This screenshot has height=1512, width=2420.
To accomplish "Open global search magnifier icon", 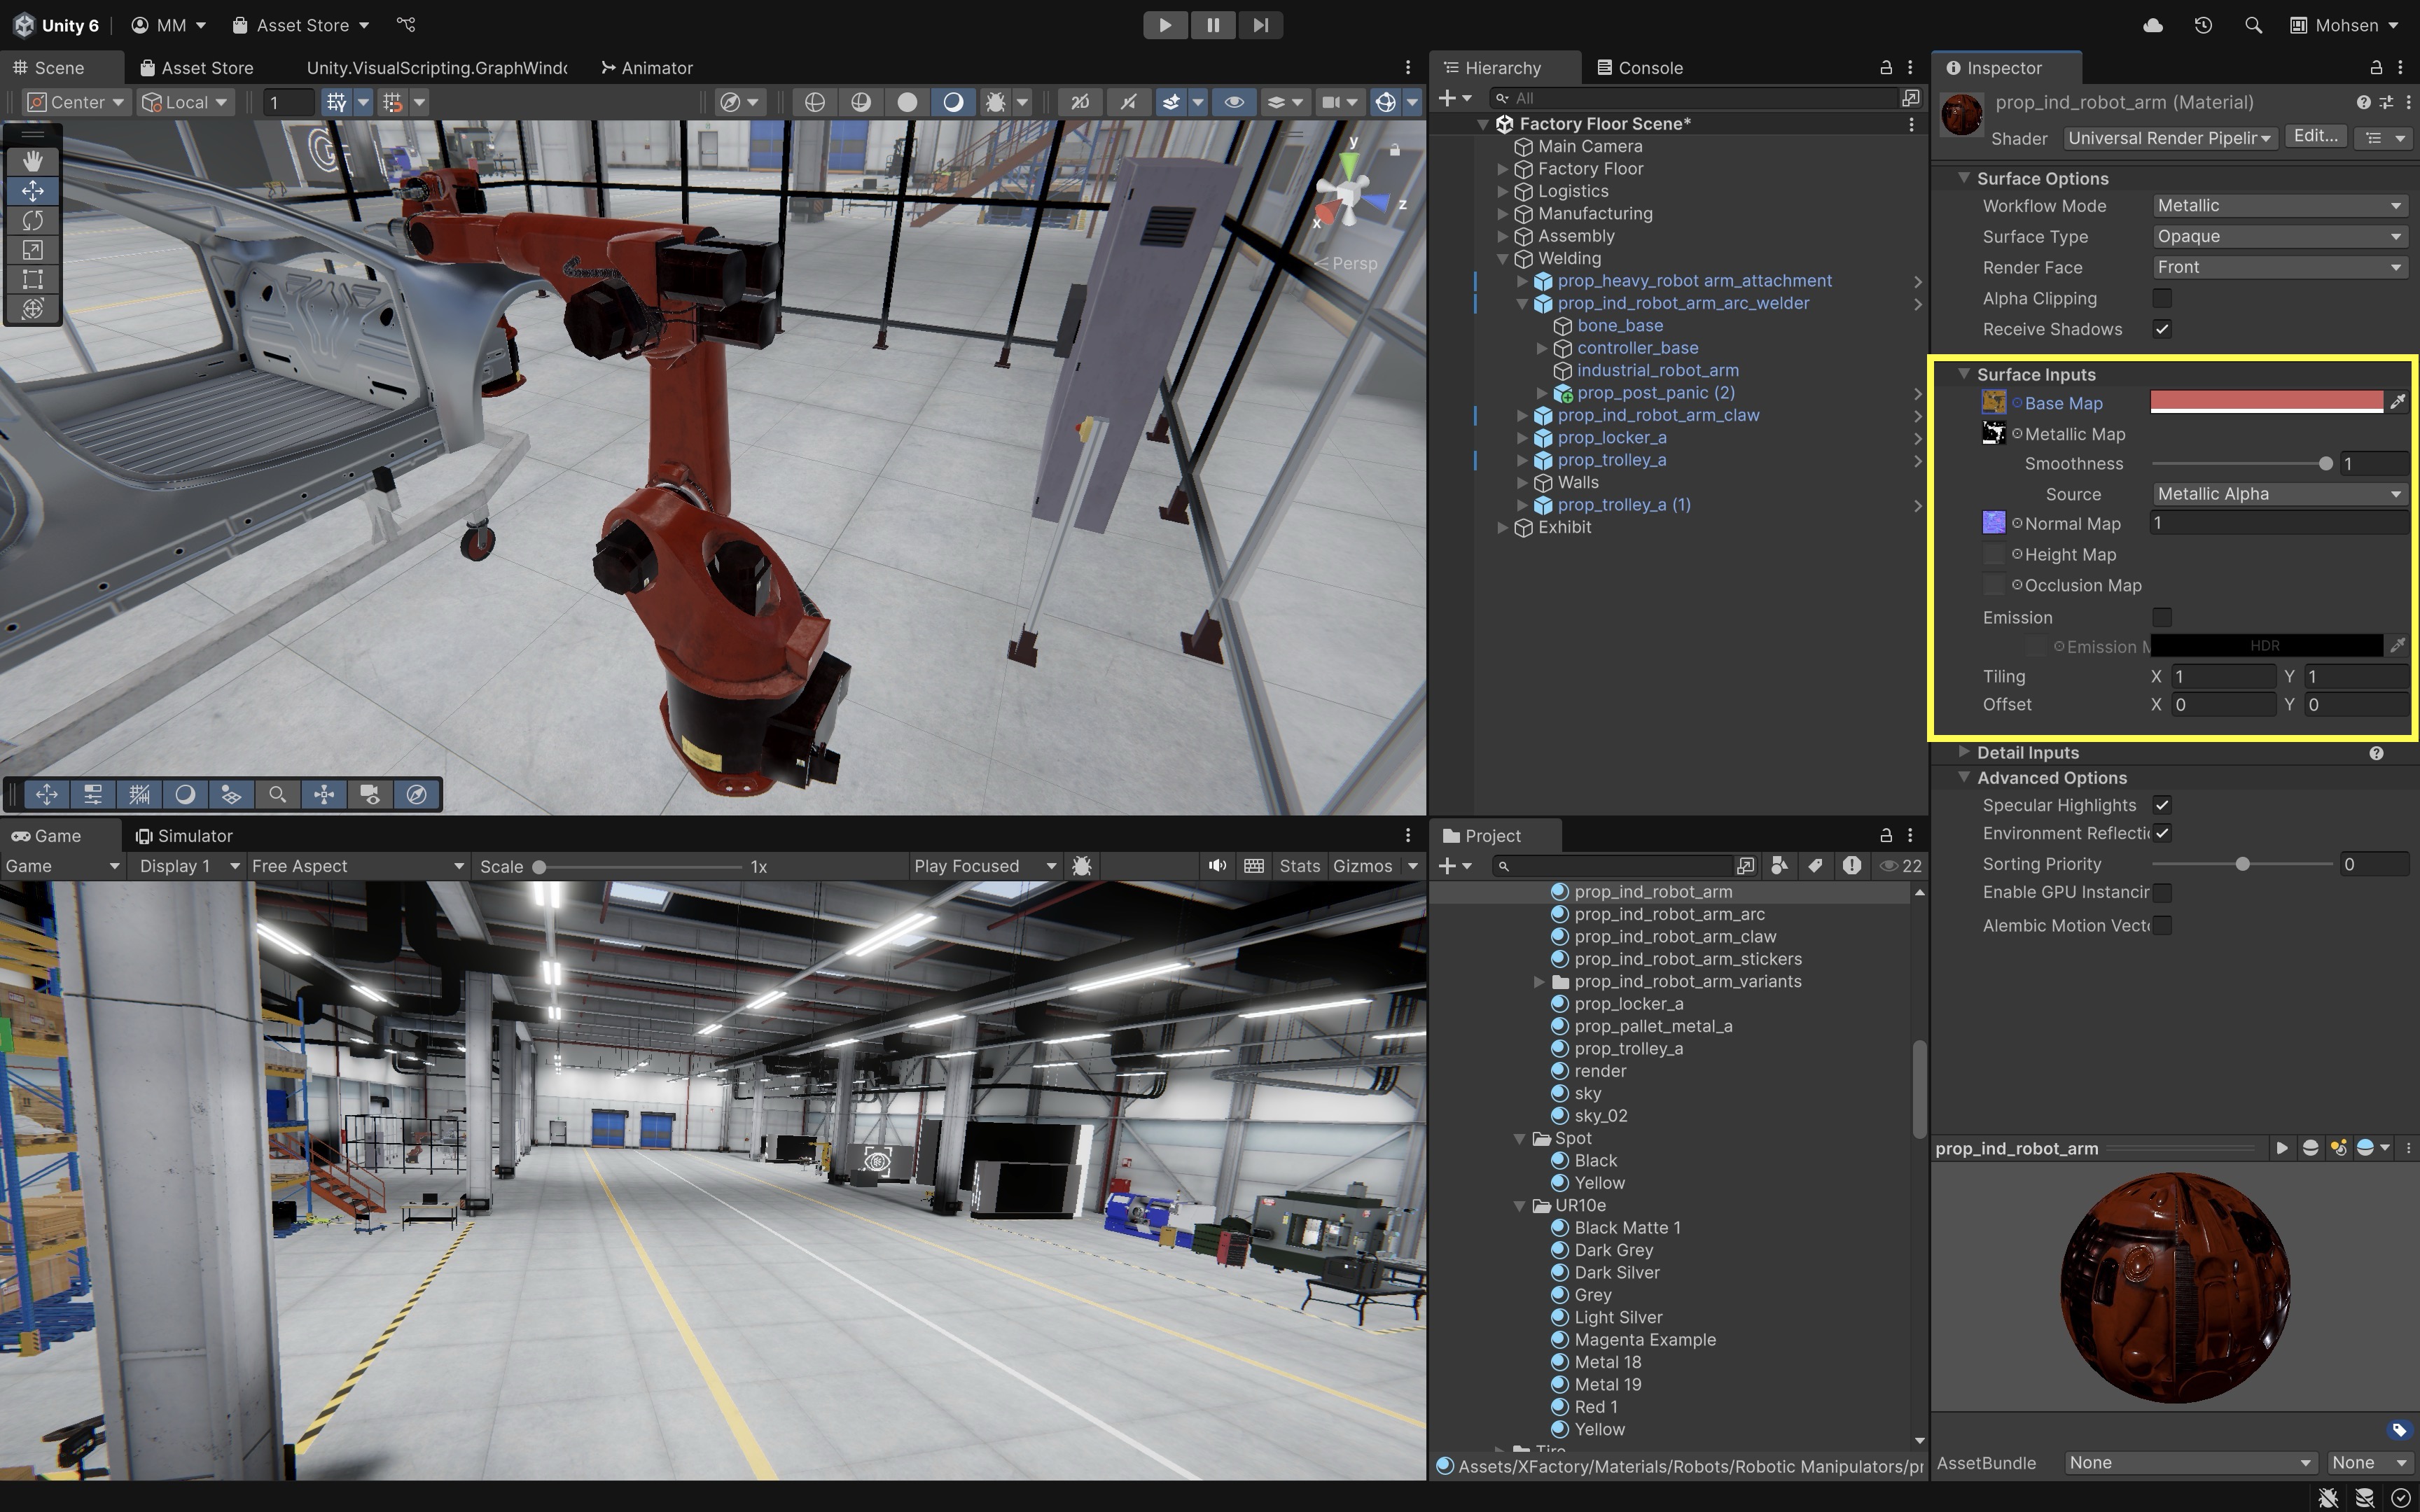I will 2253,25.
